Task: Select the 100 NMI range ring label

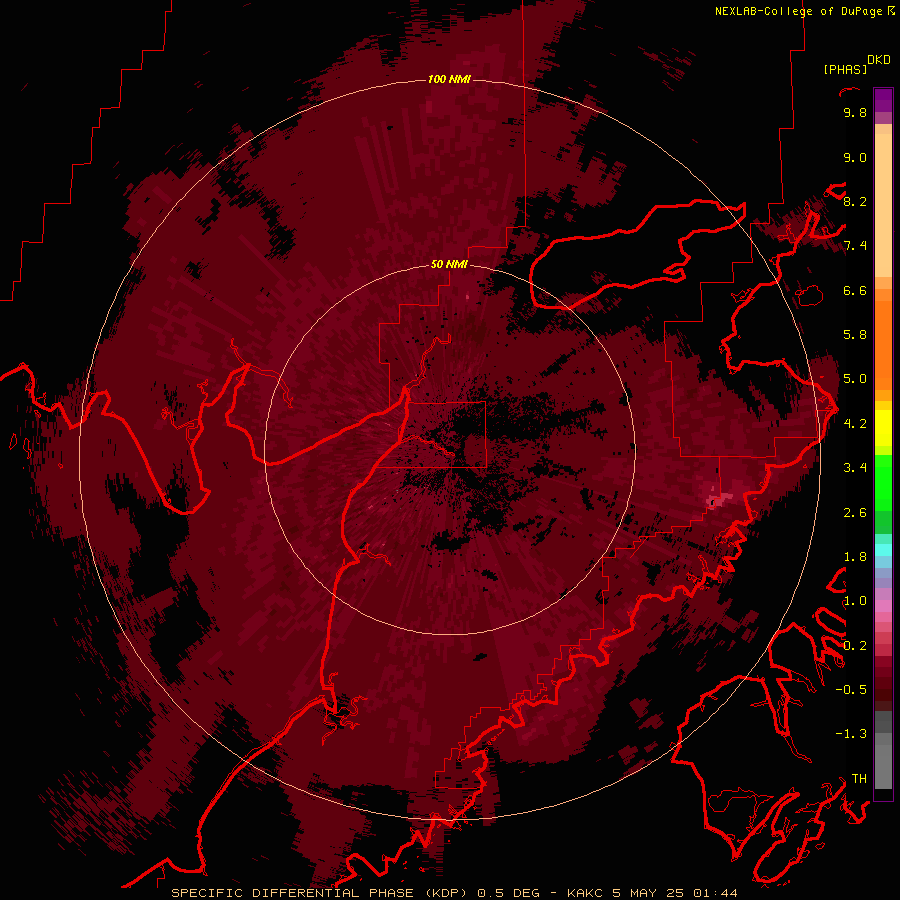Action: pyautogui.click(x=449, y=79)
